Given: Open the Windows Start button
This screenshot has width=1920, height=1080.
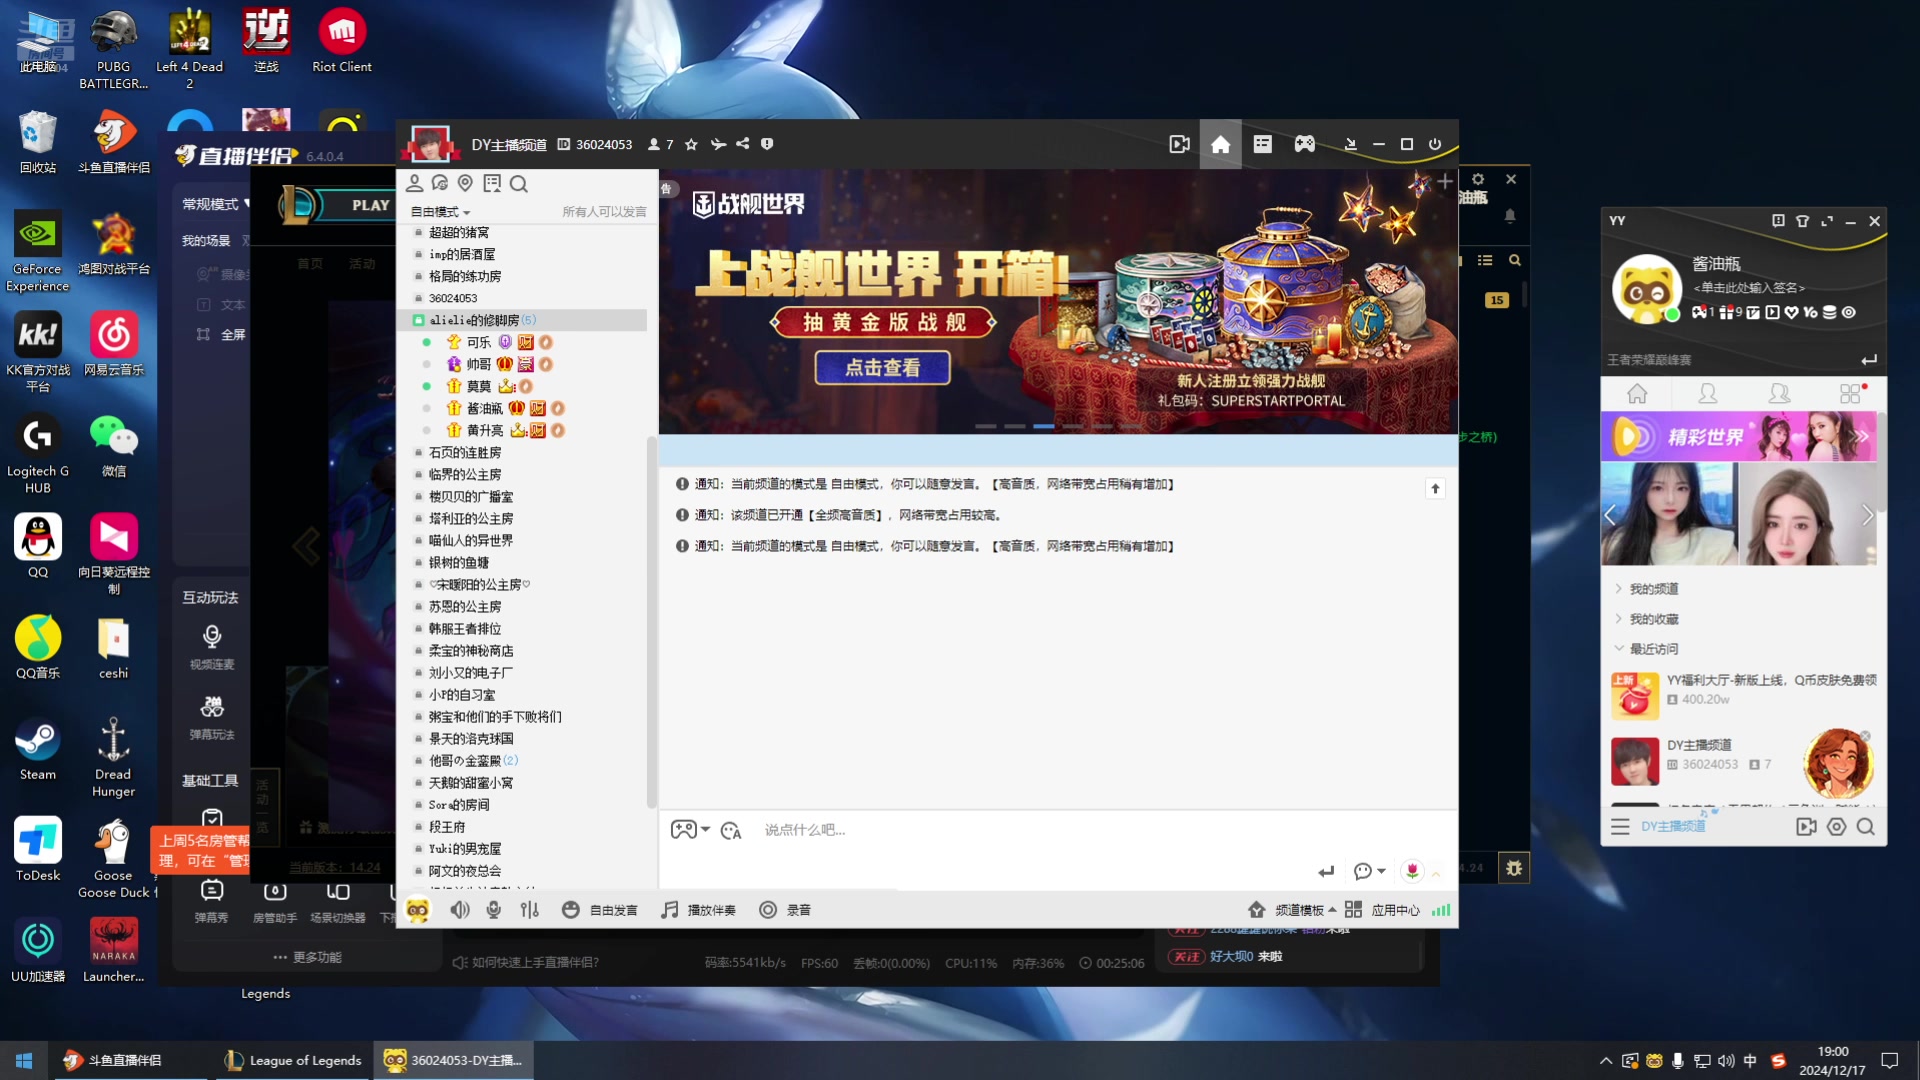Looking at the screenshot, I should 24,1060.
